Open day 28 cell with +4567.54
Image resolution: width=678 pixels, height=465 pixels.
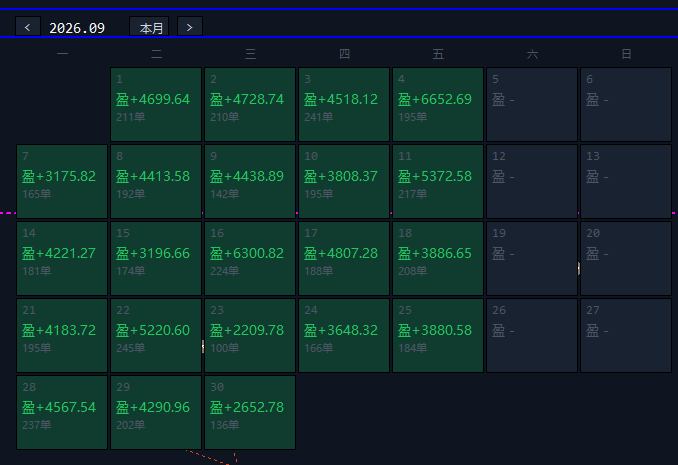(62, 412)
